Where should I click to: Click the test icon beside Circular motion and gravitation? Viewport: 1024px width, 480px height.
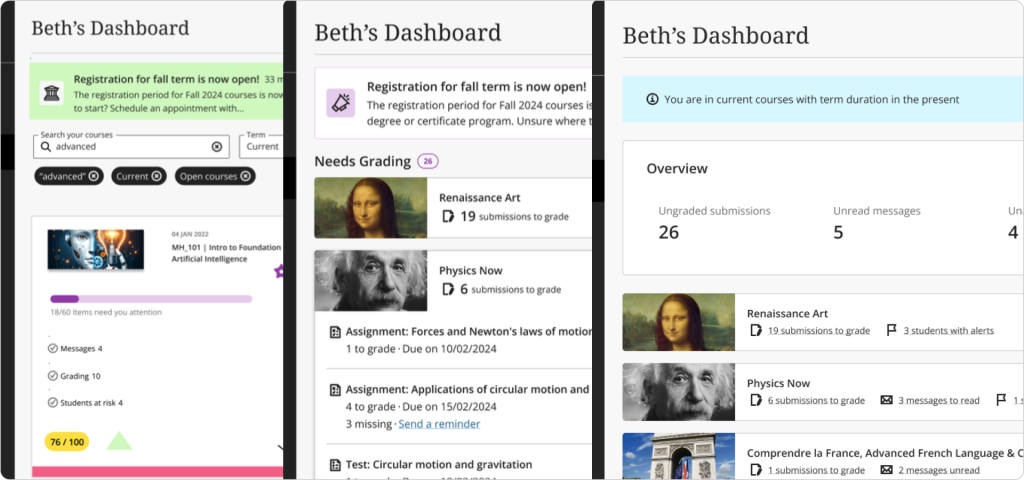click(x=335, y=465)
